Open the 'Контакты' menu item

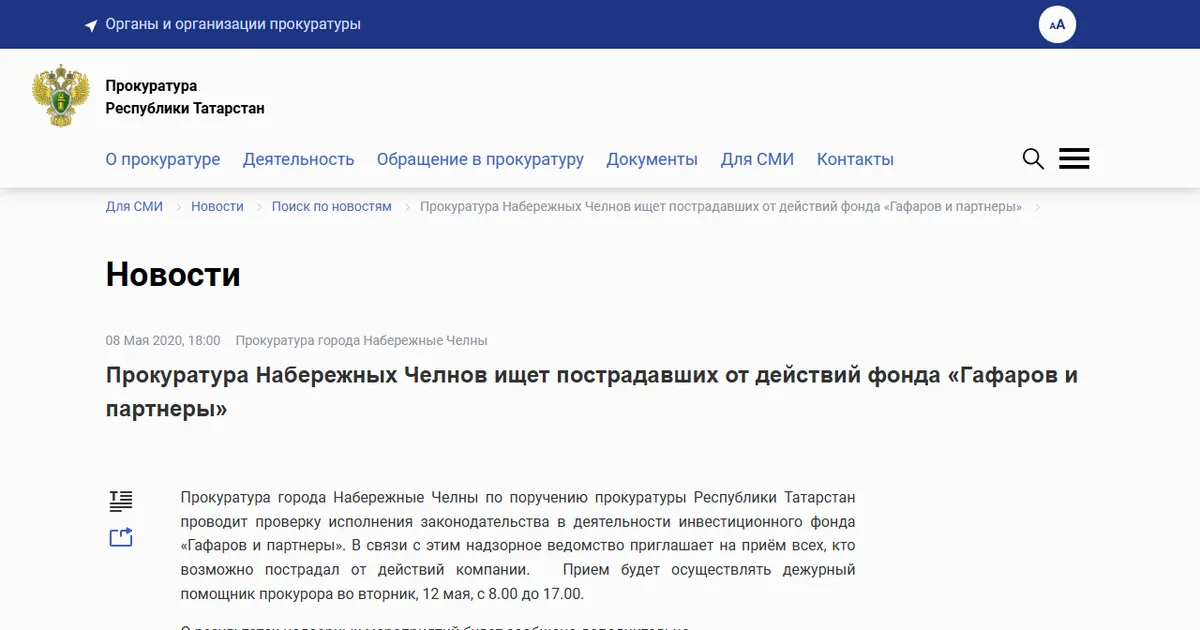coord(855,159)
